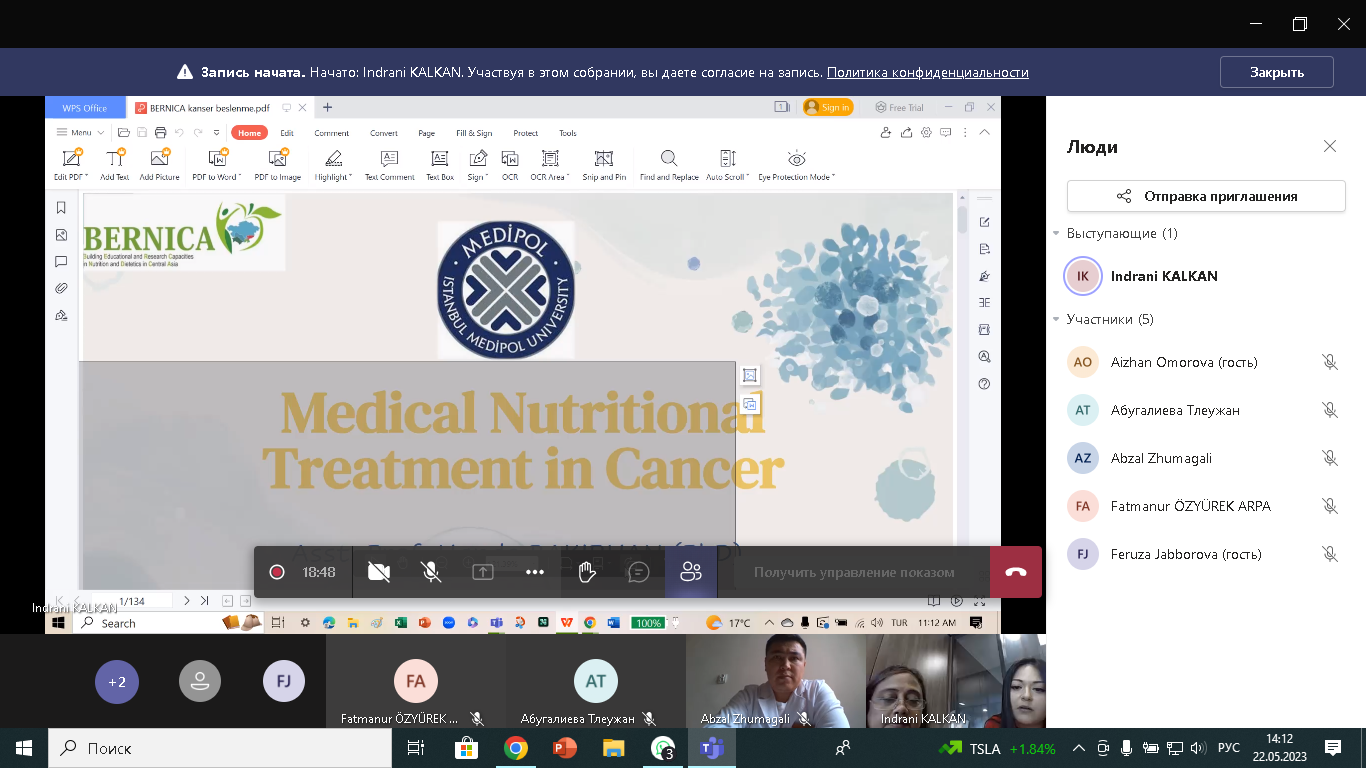Show the +2 additional participants
Screen dimensions: 1366x768
(117, 682)
